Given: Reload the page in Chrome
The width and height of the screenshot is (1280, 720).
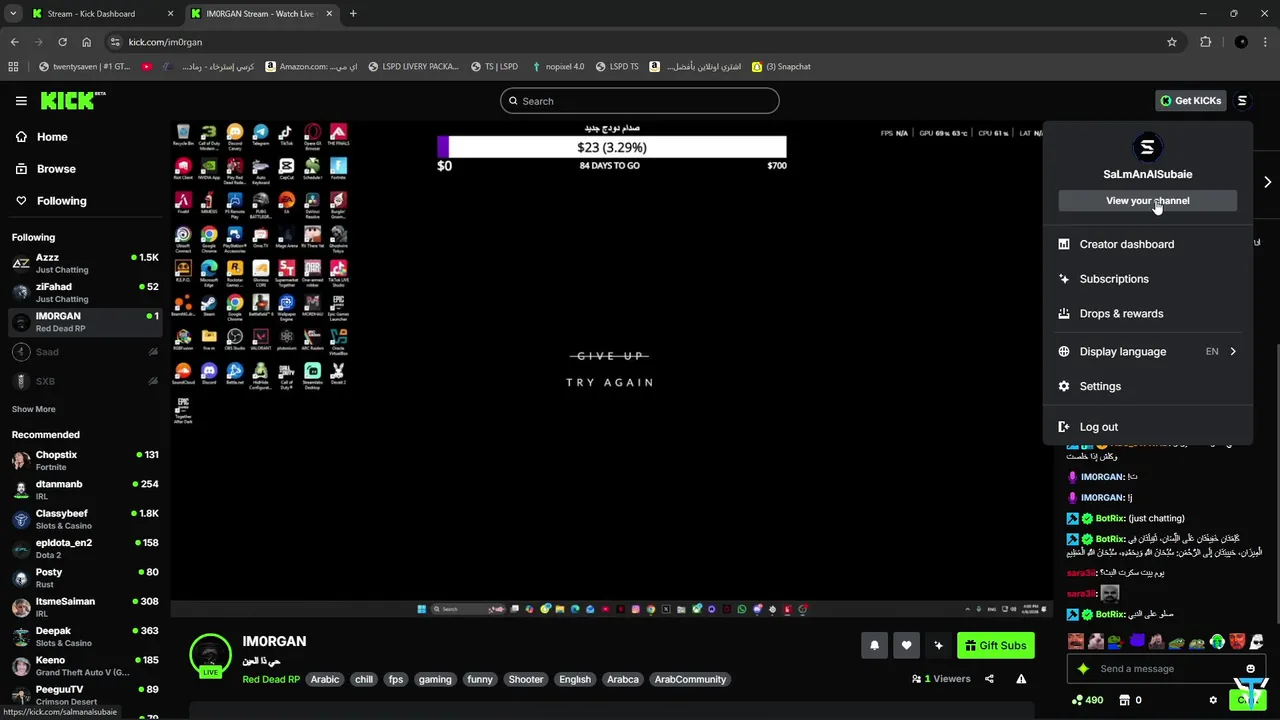Looking at the screenshot, I should point(62,42).
